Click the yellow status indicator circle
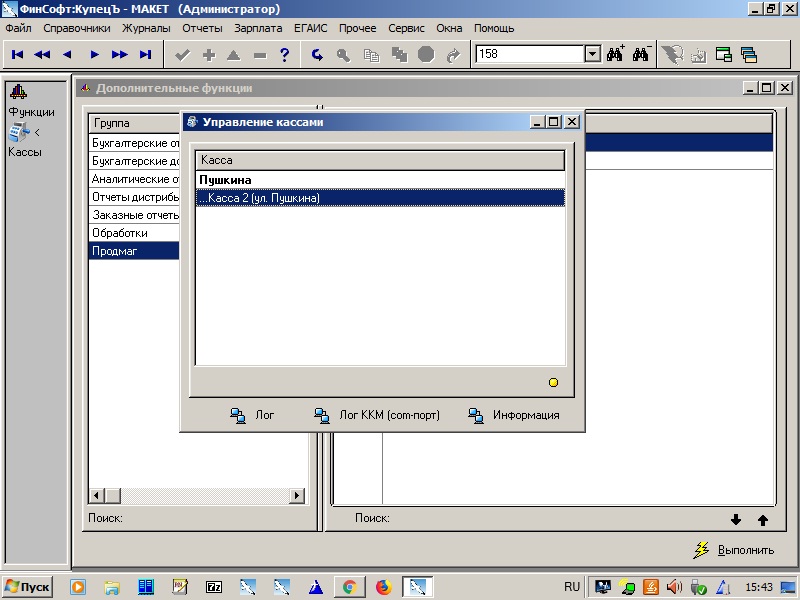This screenshot has width=800, height=600. click(x=553, y=382)
